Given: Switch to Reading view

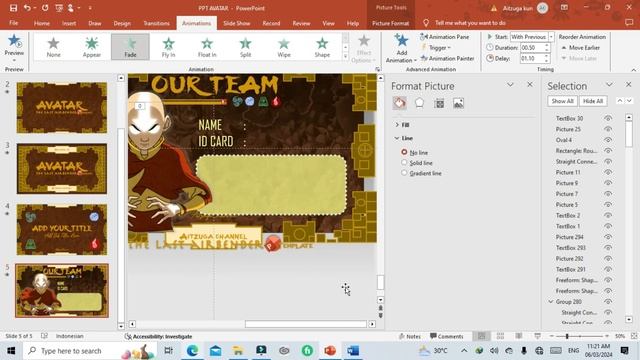Looking at the screenshot, I should tap(519, 336).
